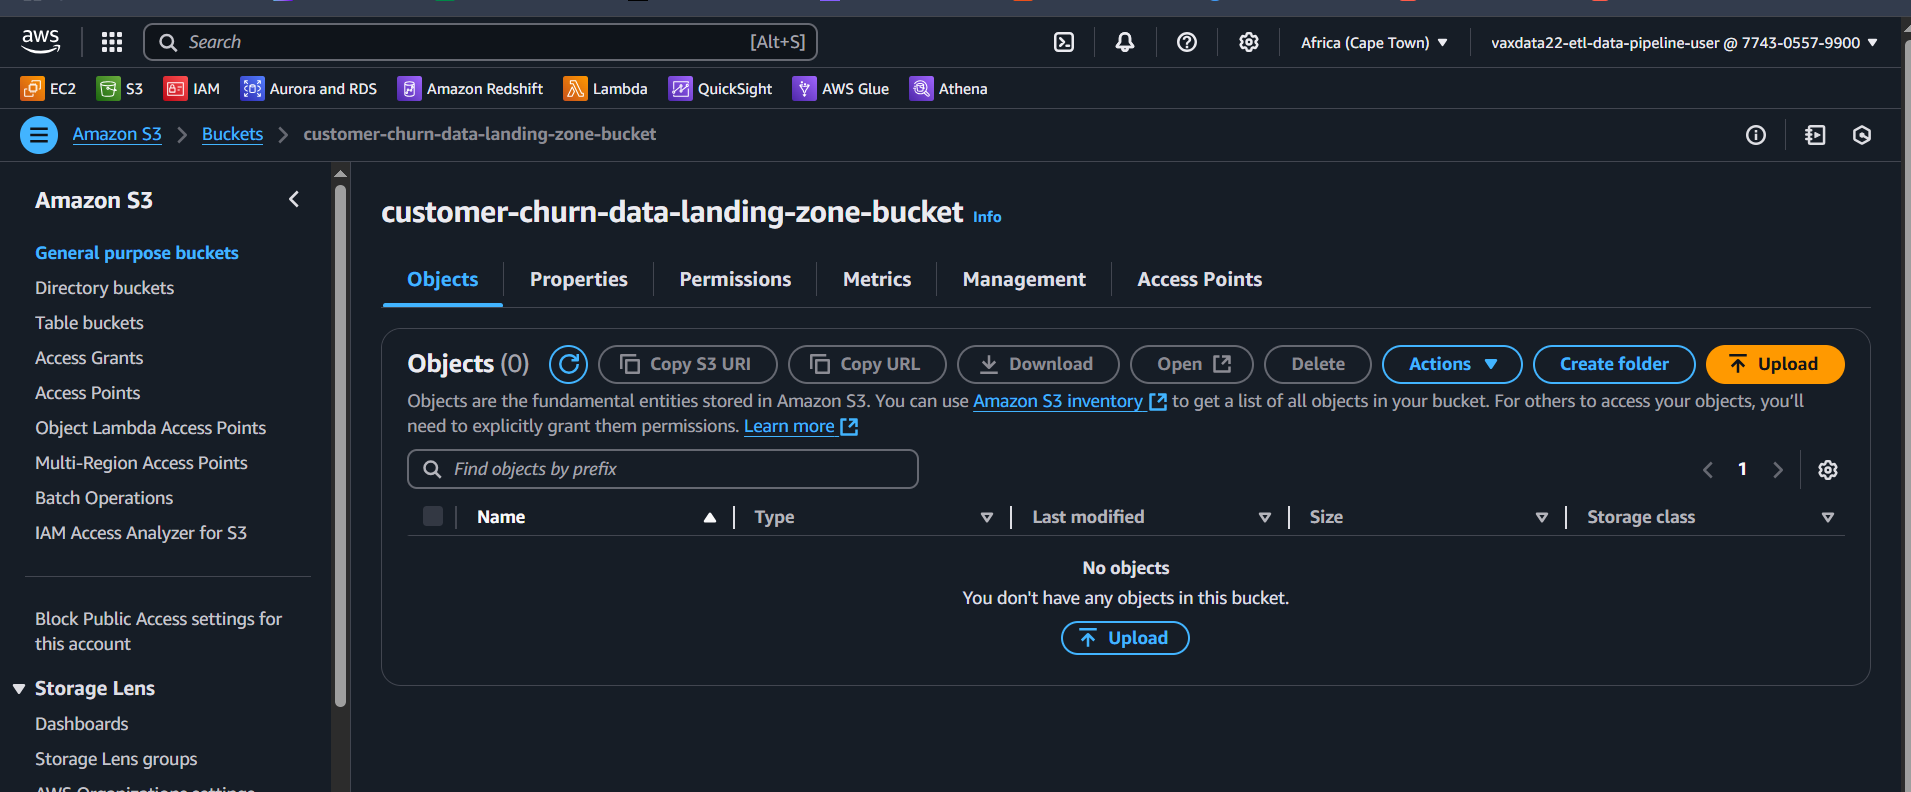Open the info panel circle icon
Screen dimensions: 1911x792
coord(1756,135)
